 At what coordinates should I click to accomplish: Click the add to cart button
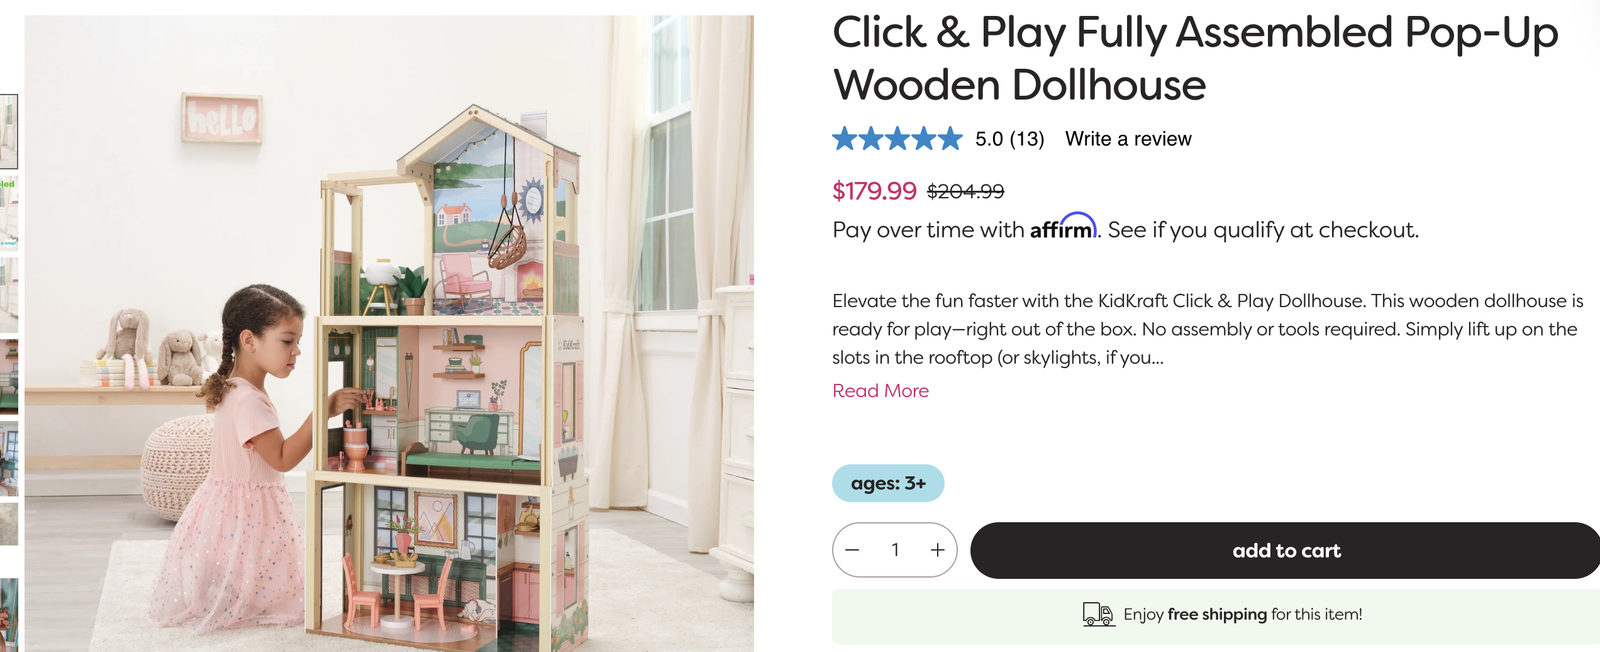tap(1286, 550)
